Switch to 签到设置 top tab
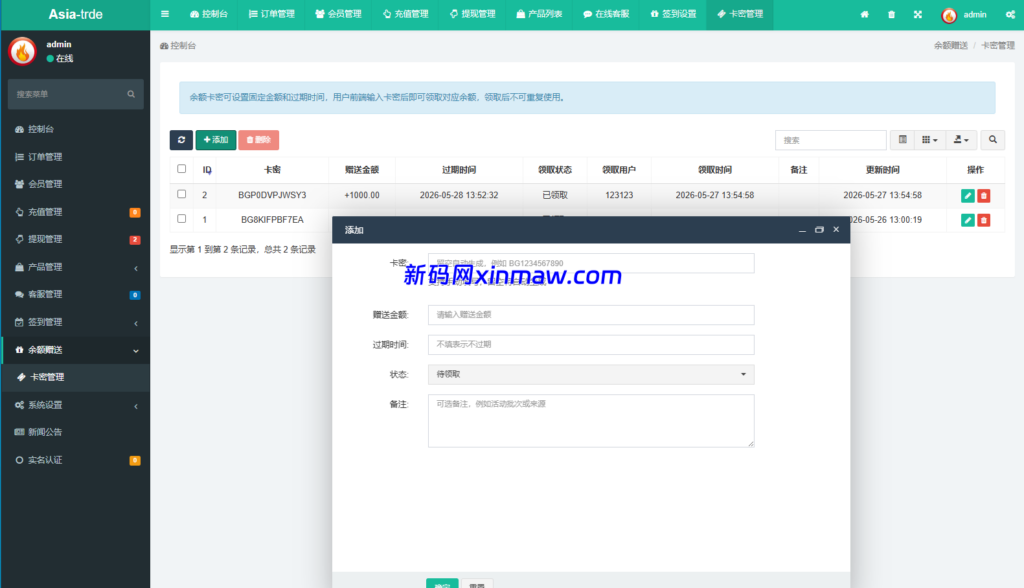This screenshot has height=588, width=1024. click(673, 14)
